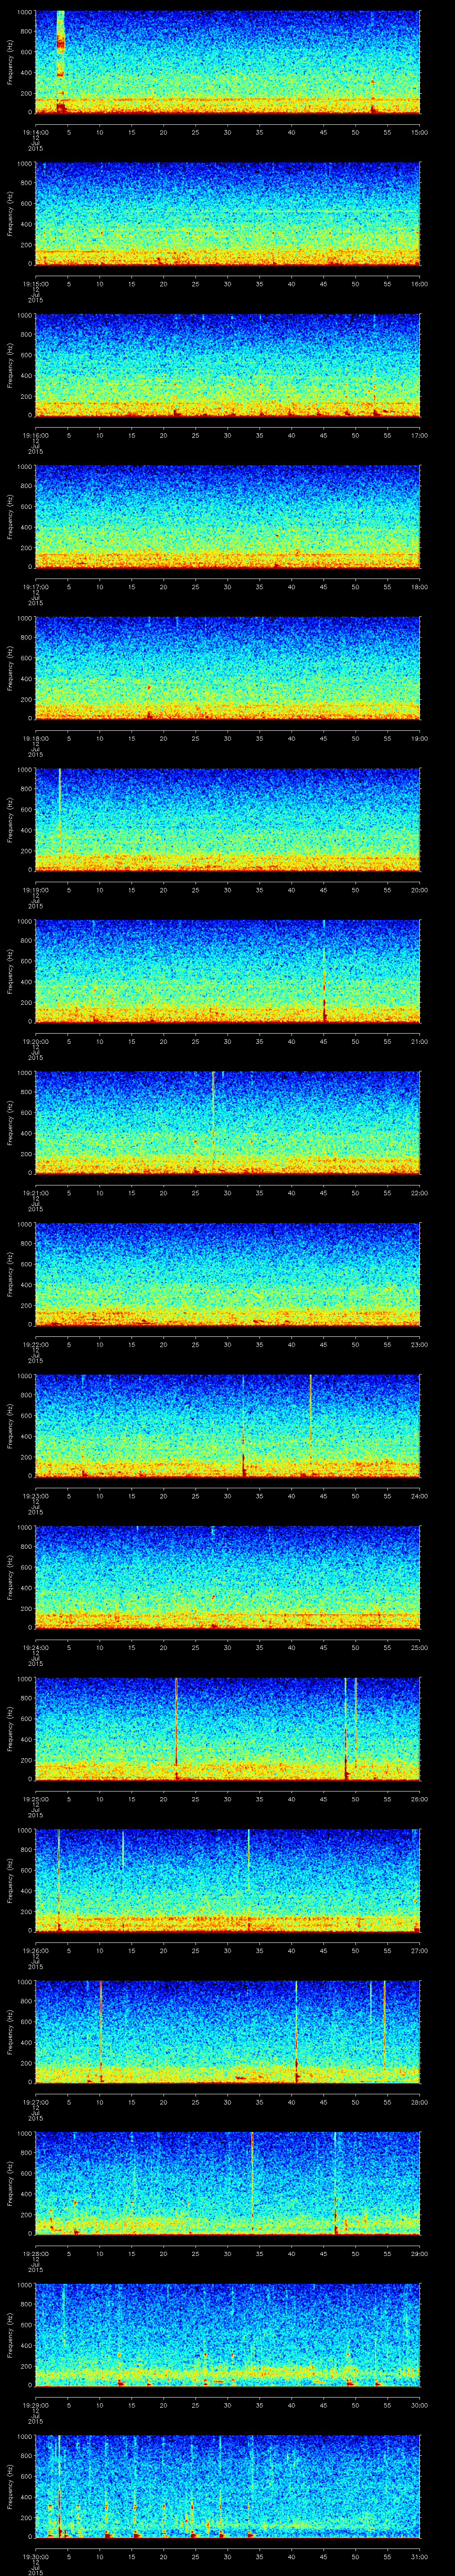Click the spectrogram plot starting at 19:14:00
Screen dimensions: 455x2576
[x=228, y=62]
